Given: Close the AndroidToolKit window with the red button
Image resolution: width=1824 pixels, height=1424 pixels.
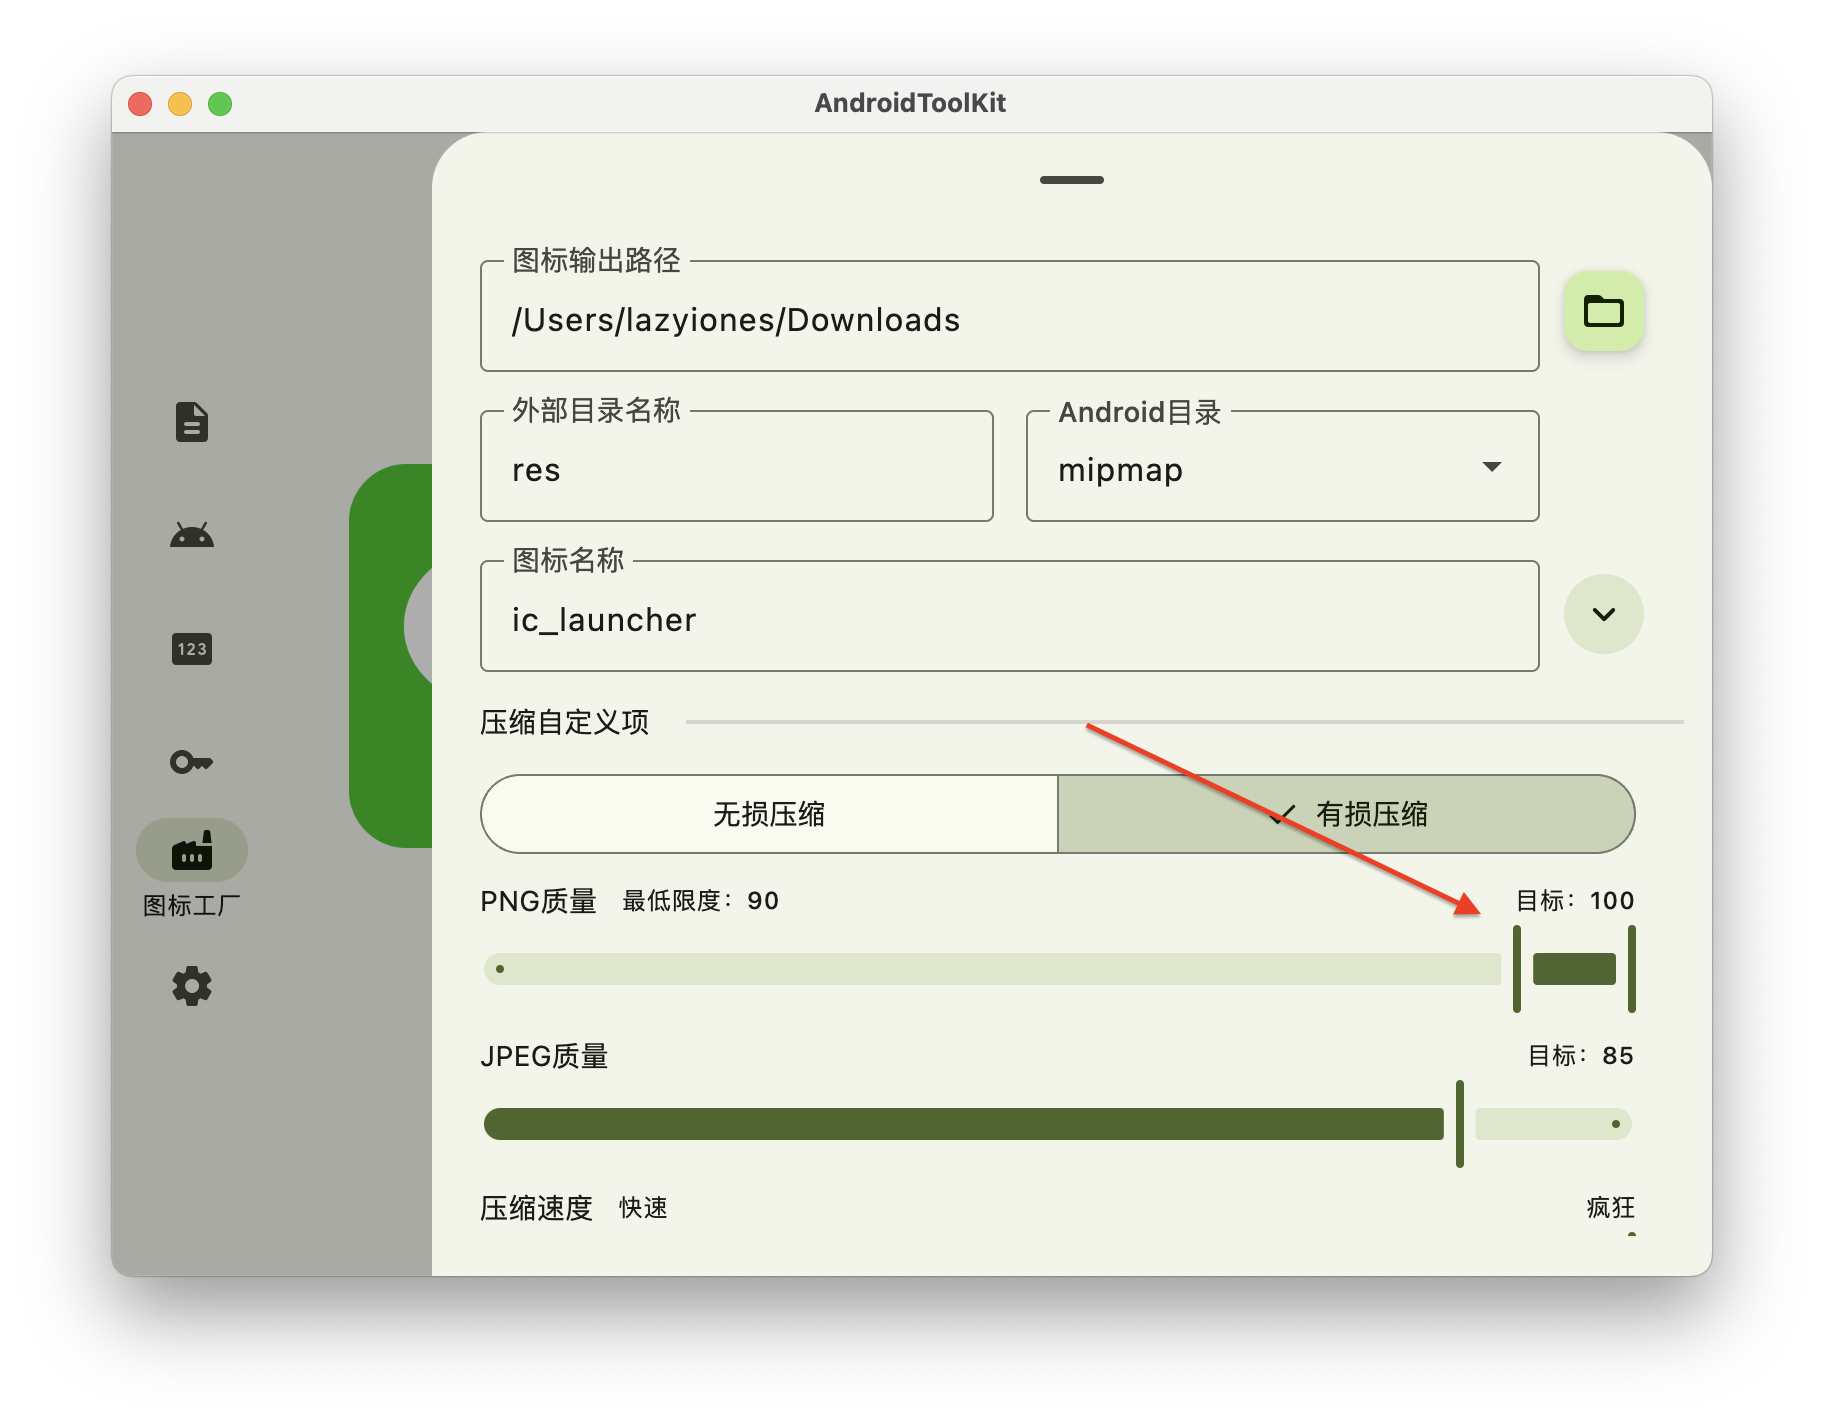Looking at the screenshot, I should [140, 104].
